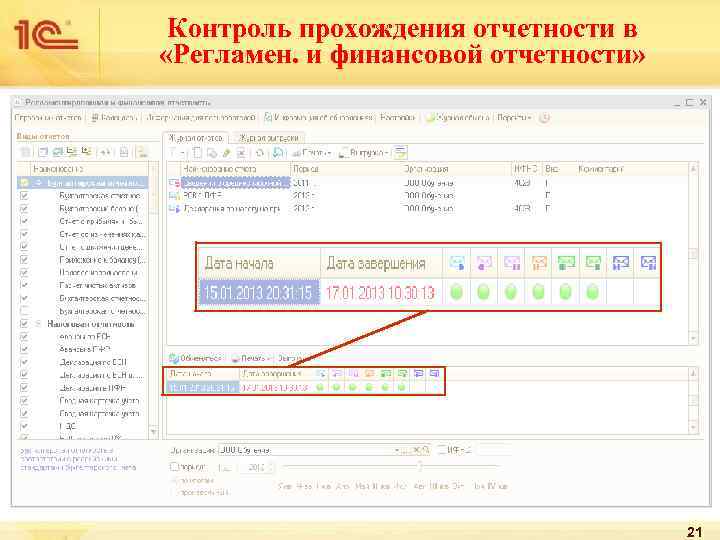The height and width of the screenshot is (540, 720).
Task: Click the Обменяться button
Action: pyautogui.click(x=195, y=358)
